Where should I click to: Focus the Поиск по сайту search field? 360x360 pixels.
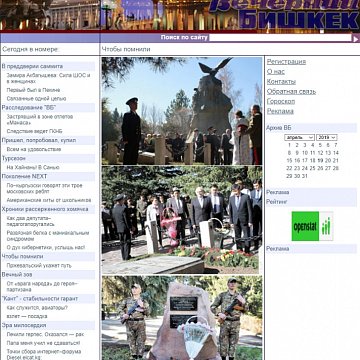(280, 38)
